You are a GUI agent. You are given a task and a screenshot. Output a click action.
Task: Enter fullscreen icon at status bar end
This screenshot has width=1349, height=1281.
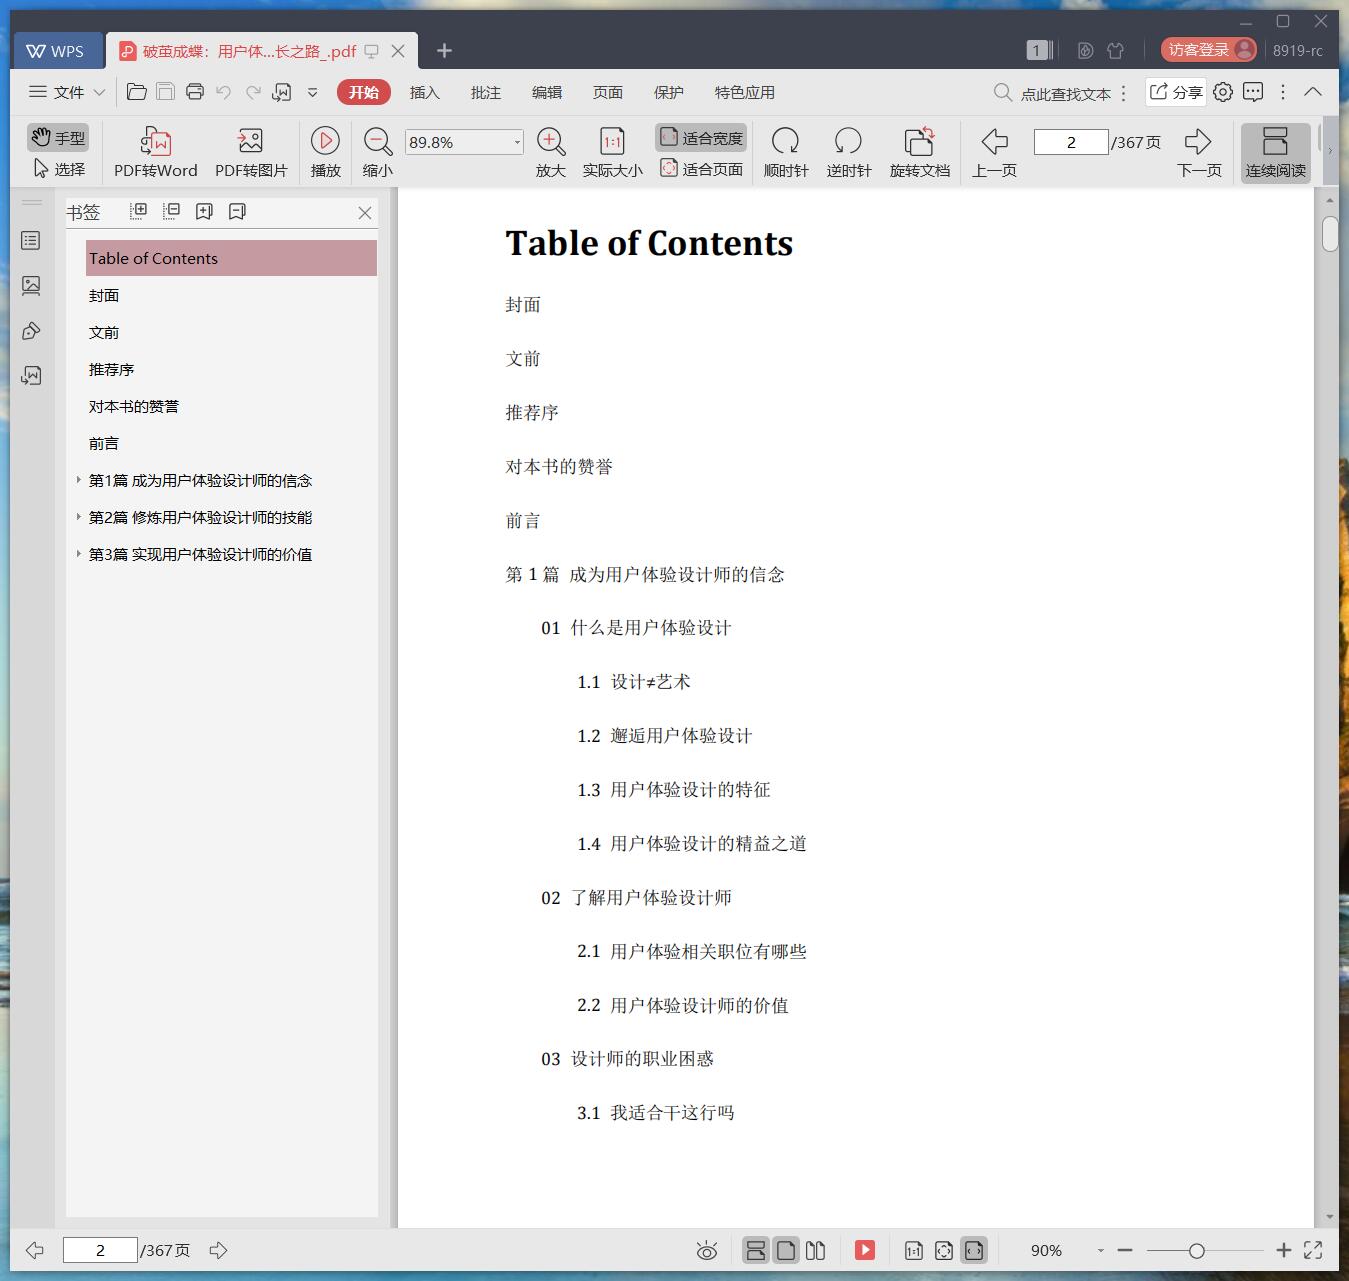click(1313, 1250)
